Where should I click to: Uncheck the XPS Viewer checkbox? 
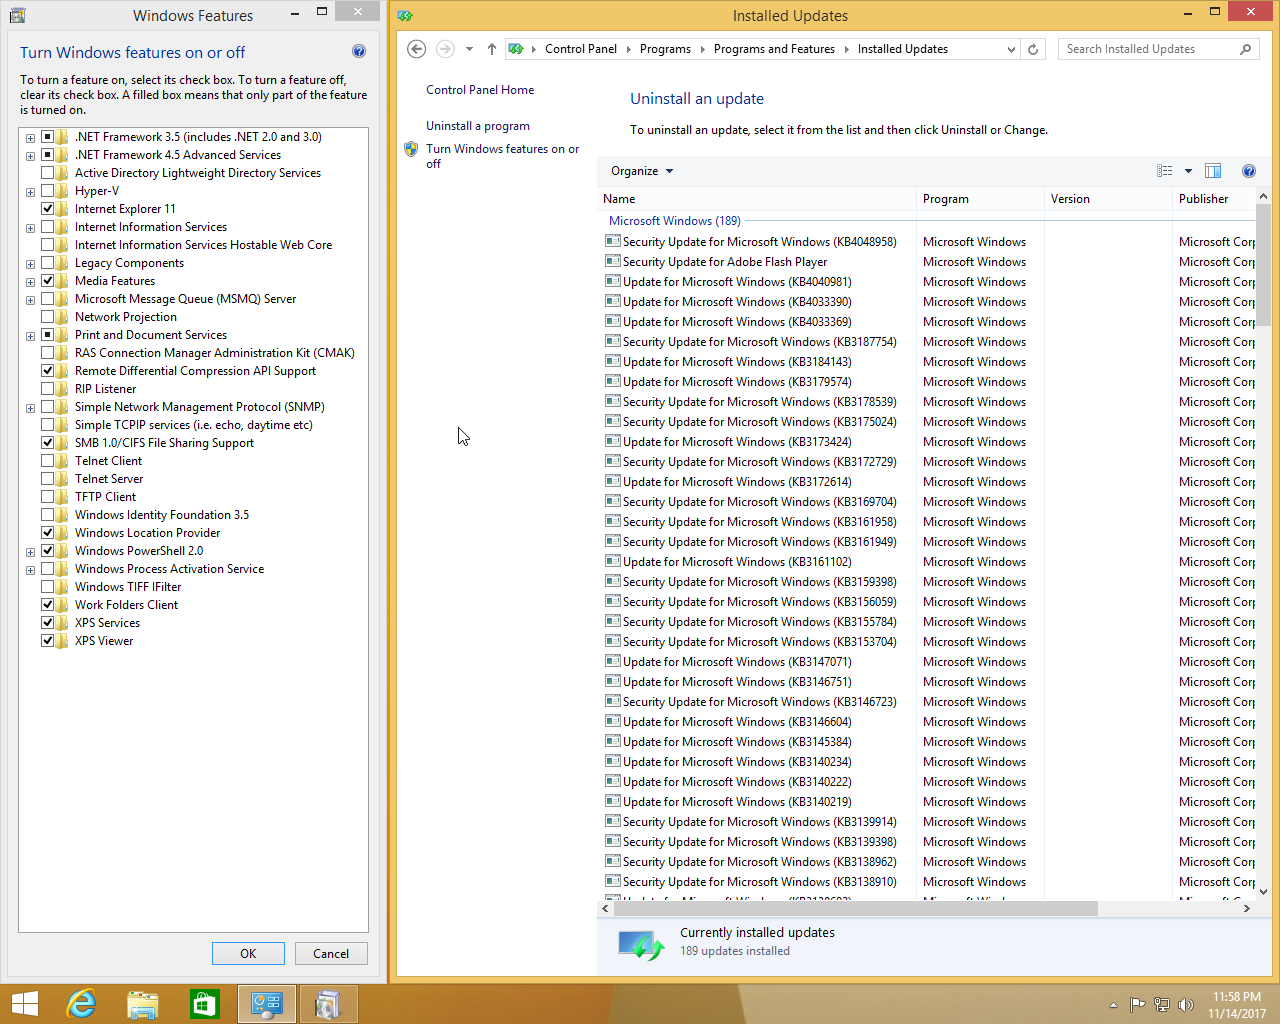[x=47, y=641]
